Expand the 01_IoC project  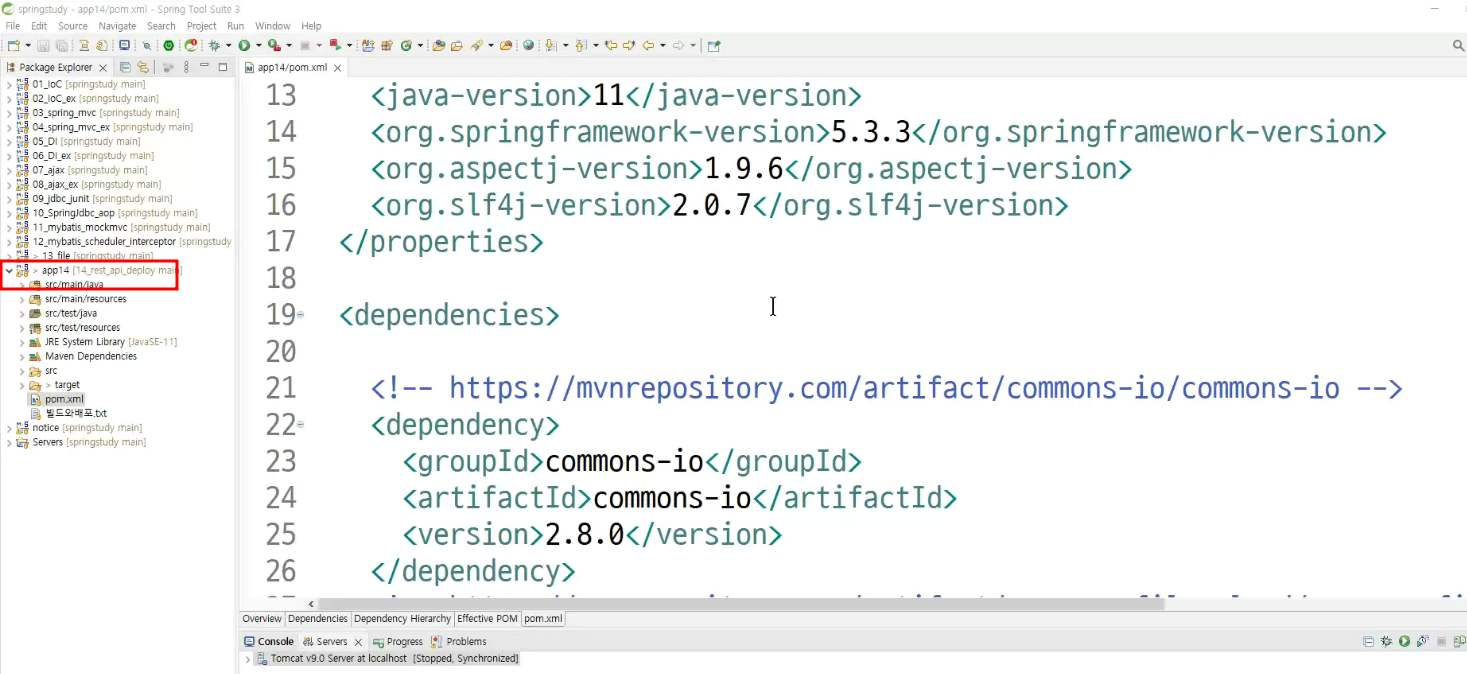point(9,85)
